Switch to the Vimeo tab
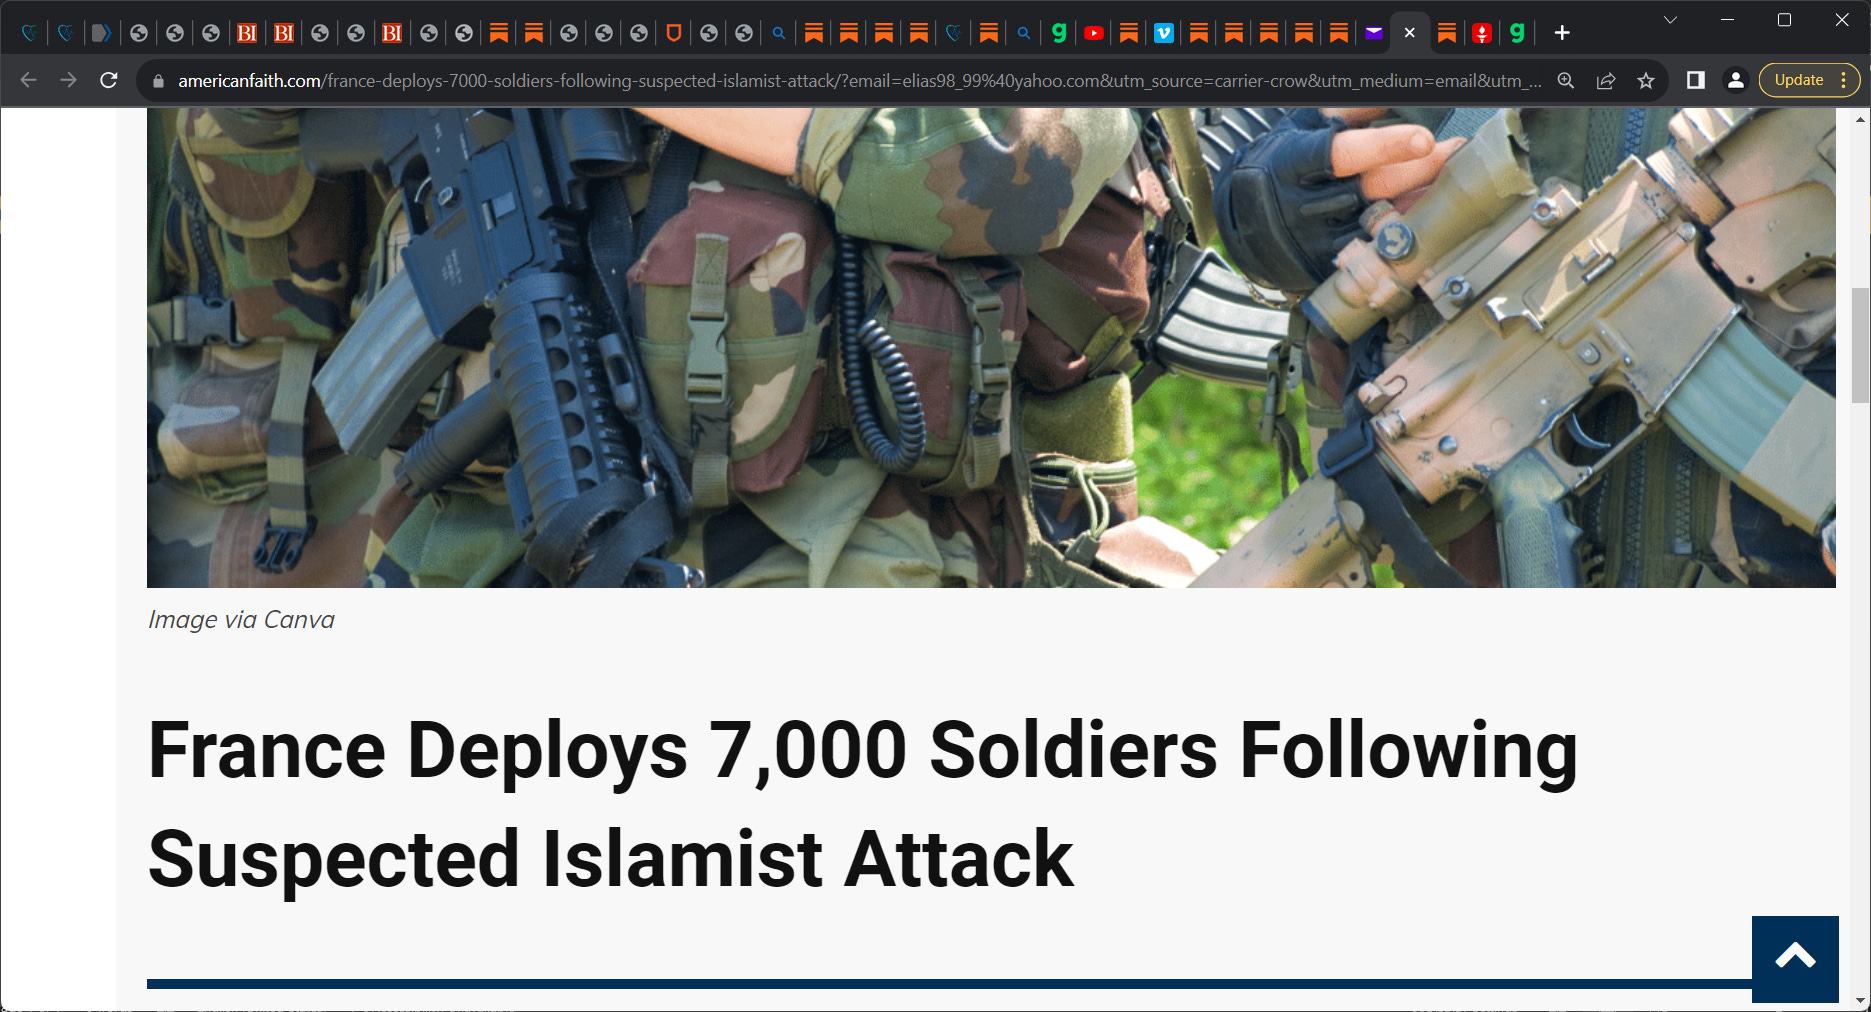Image resolution: width=1871 pixels, height=1012 pixels. click(x=1164, y=33)
